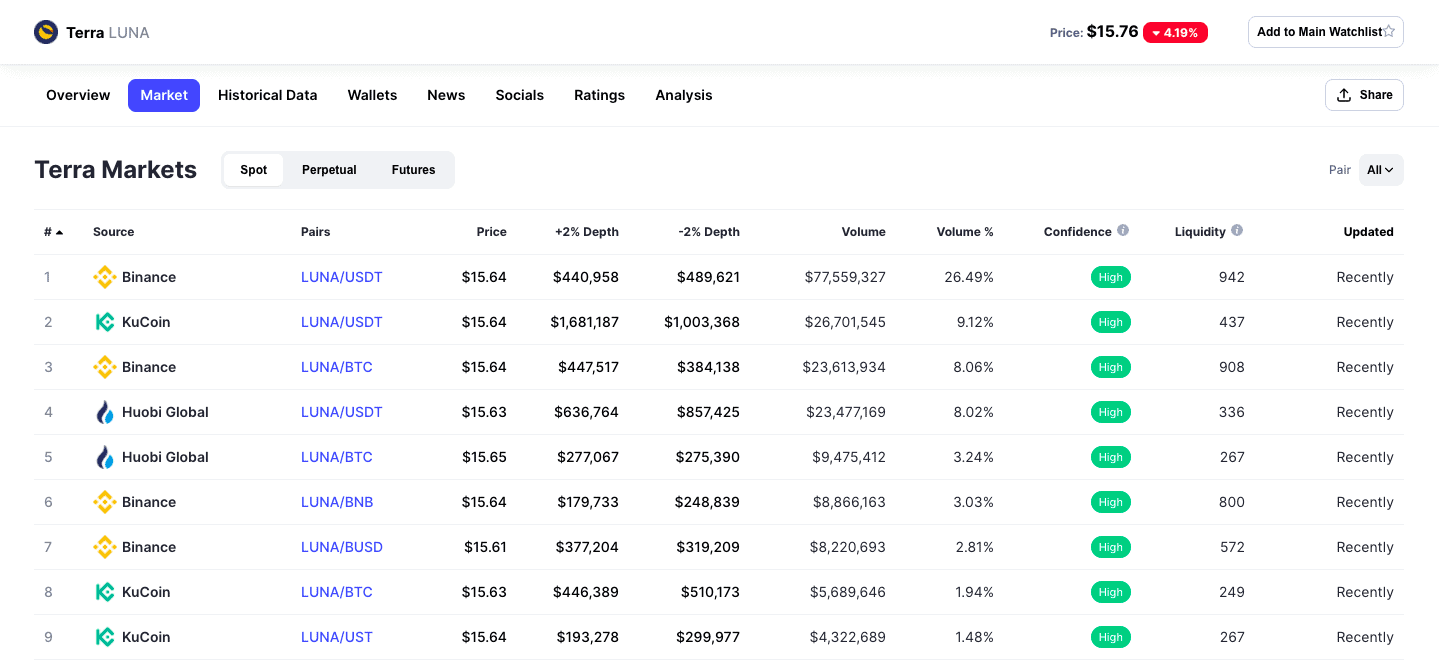Sort by the Source column header
This screenshot has height=663, width=1439.
tap(113, 232)
